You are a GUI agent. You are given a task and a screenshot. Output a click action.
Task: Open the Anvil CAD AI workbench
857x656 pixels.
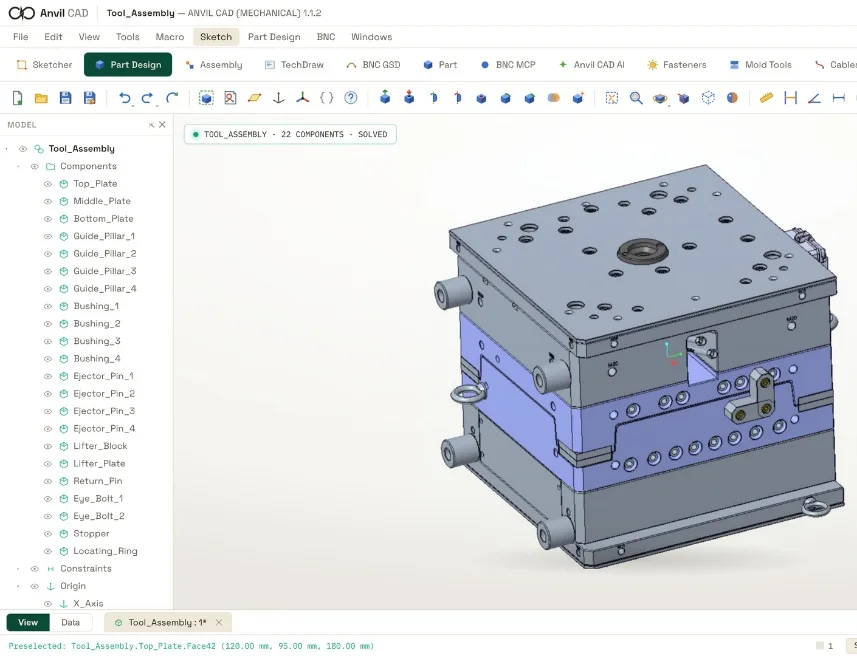coord(591,65)
